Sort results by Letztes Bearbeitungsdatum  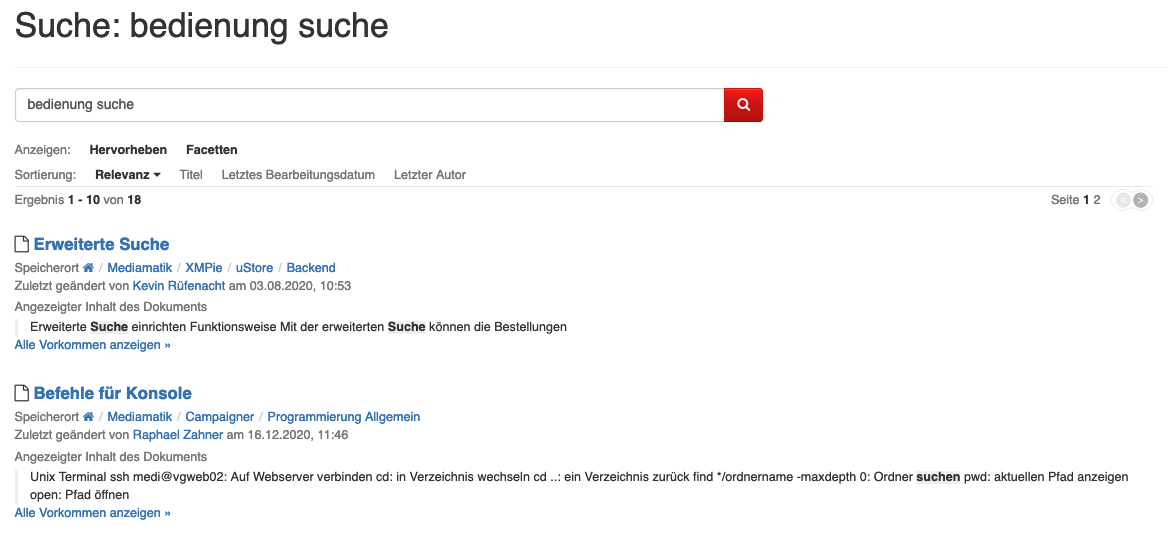click(298, 175)
